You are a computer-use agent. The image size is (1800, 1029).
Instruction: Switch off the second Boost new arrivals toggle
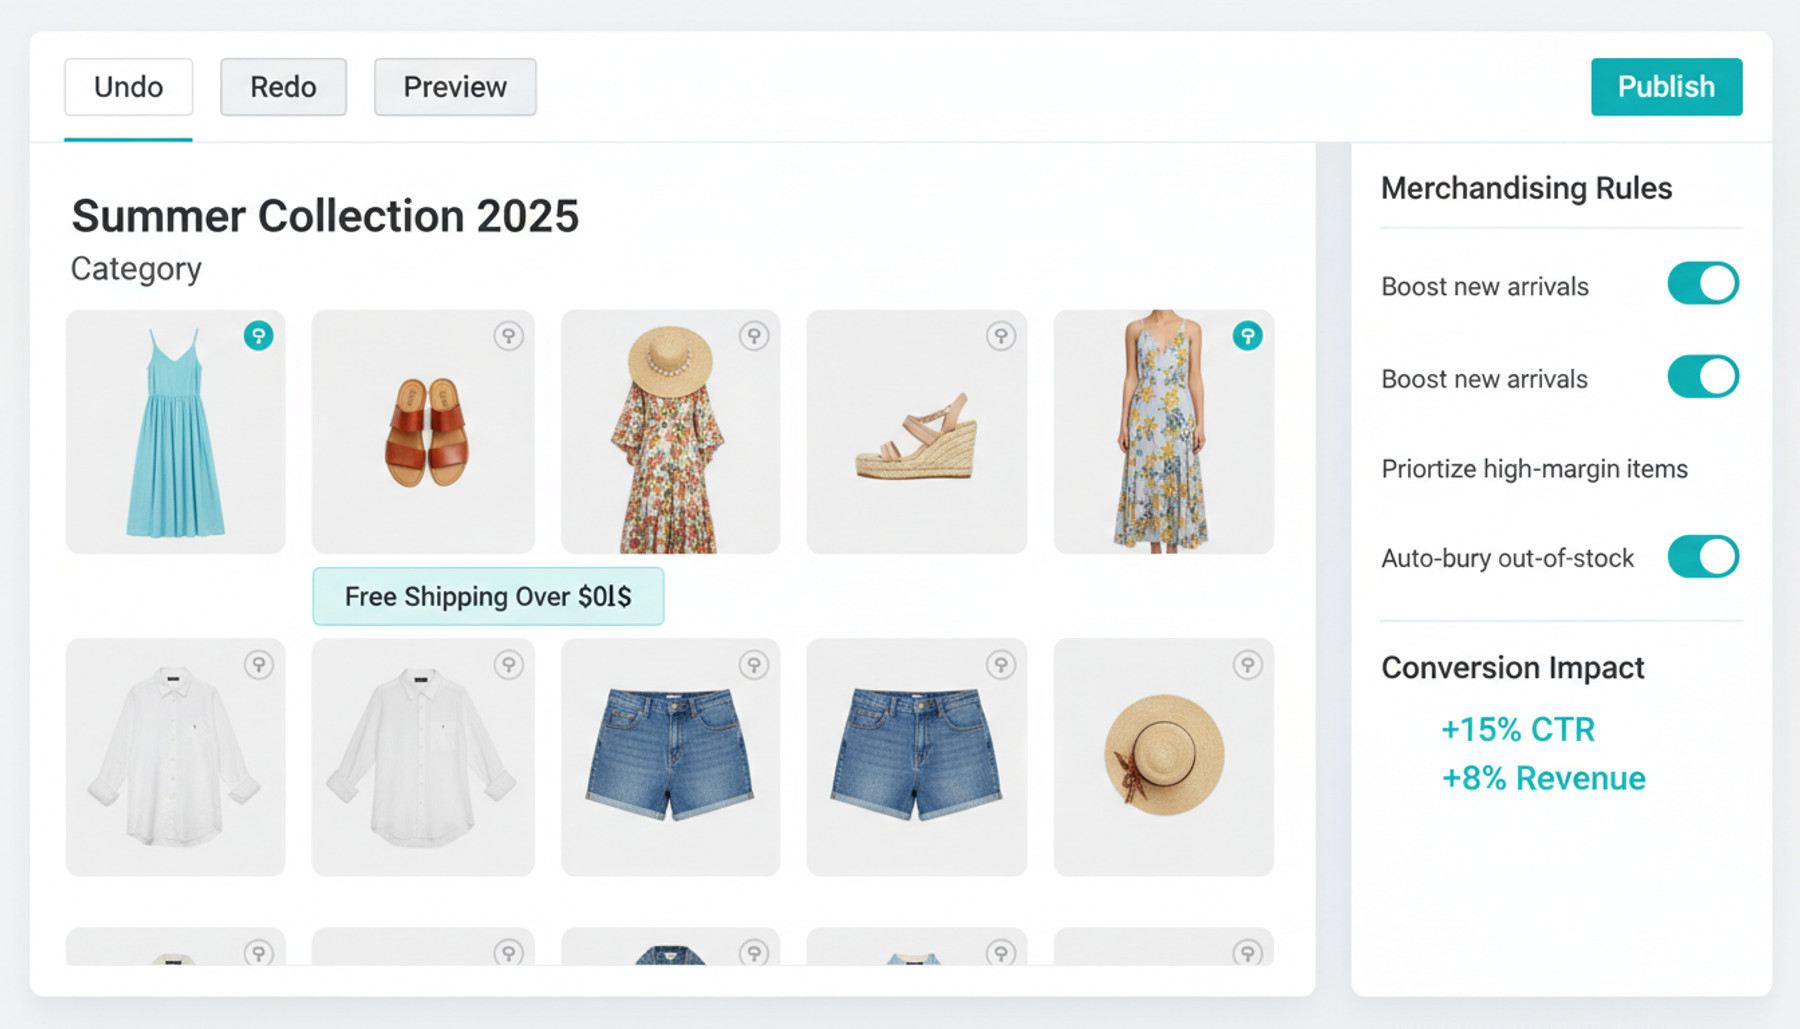(x=1703, y=377)
